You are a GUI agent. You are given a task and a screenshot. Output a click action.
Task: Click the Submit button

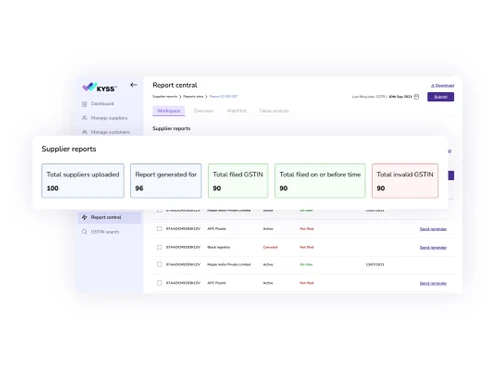(x=440, y=97)
